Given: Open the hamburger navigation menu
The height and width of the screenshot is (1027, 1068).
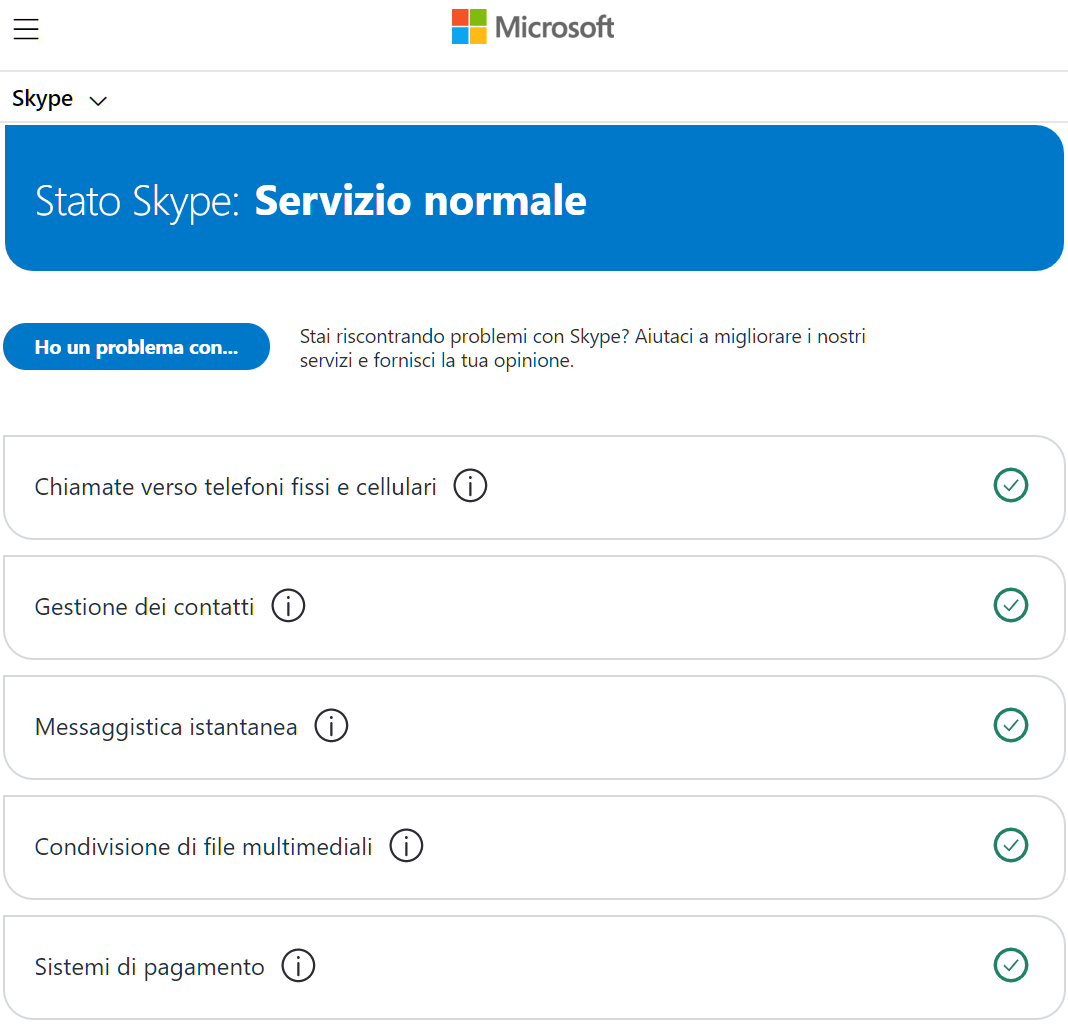Looking at the screenshot, I should pos(26,29).
